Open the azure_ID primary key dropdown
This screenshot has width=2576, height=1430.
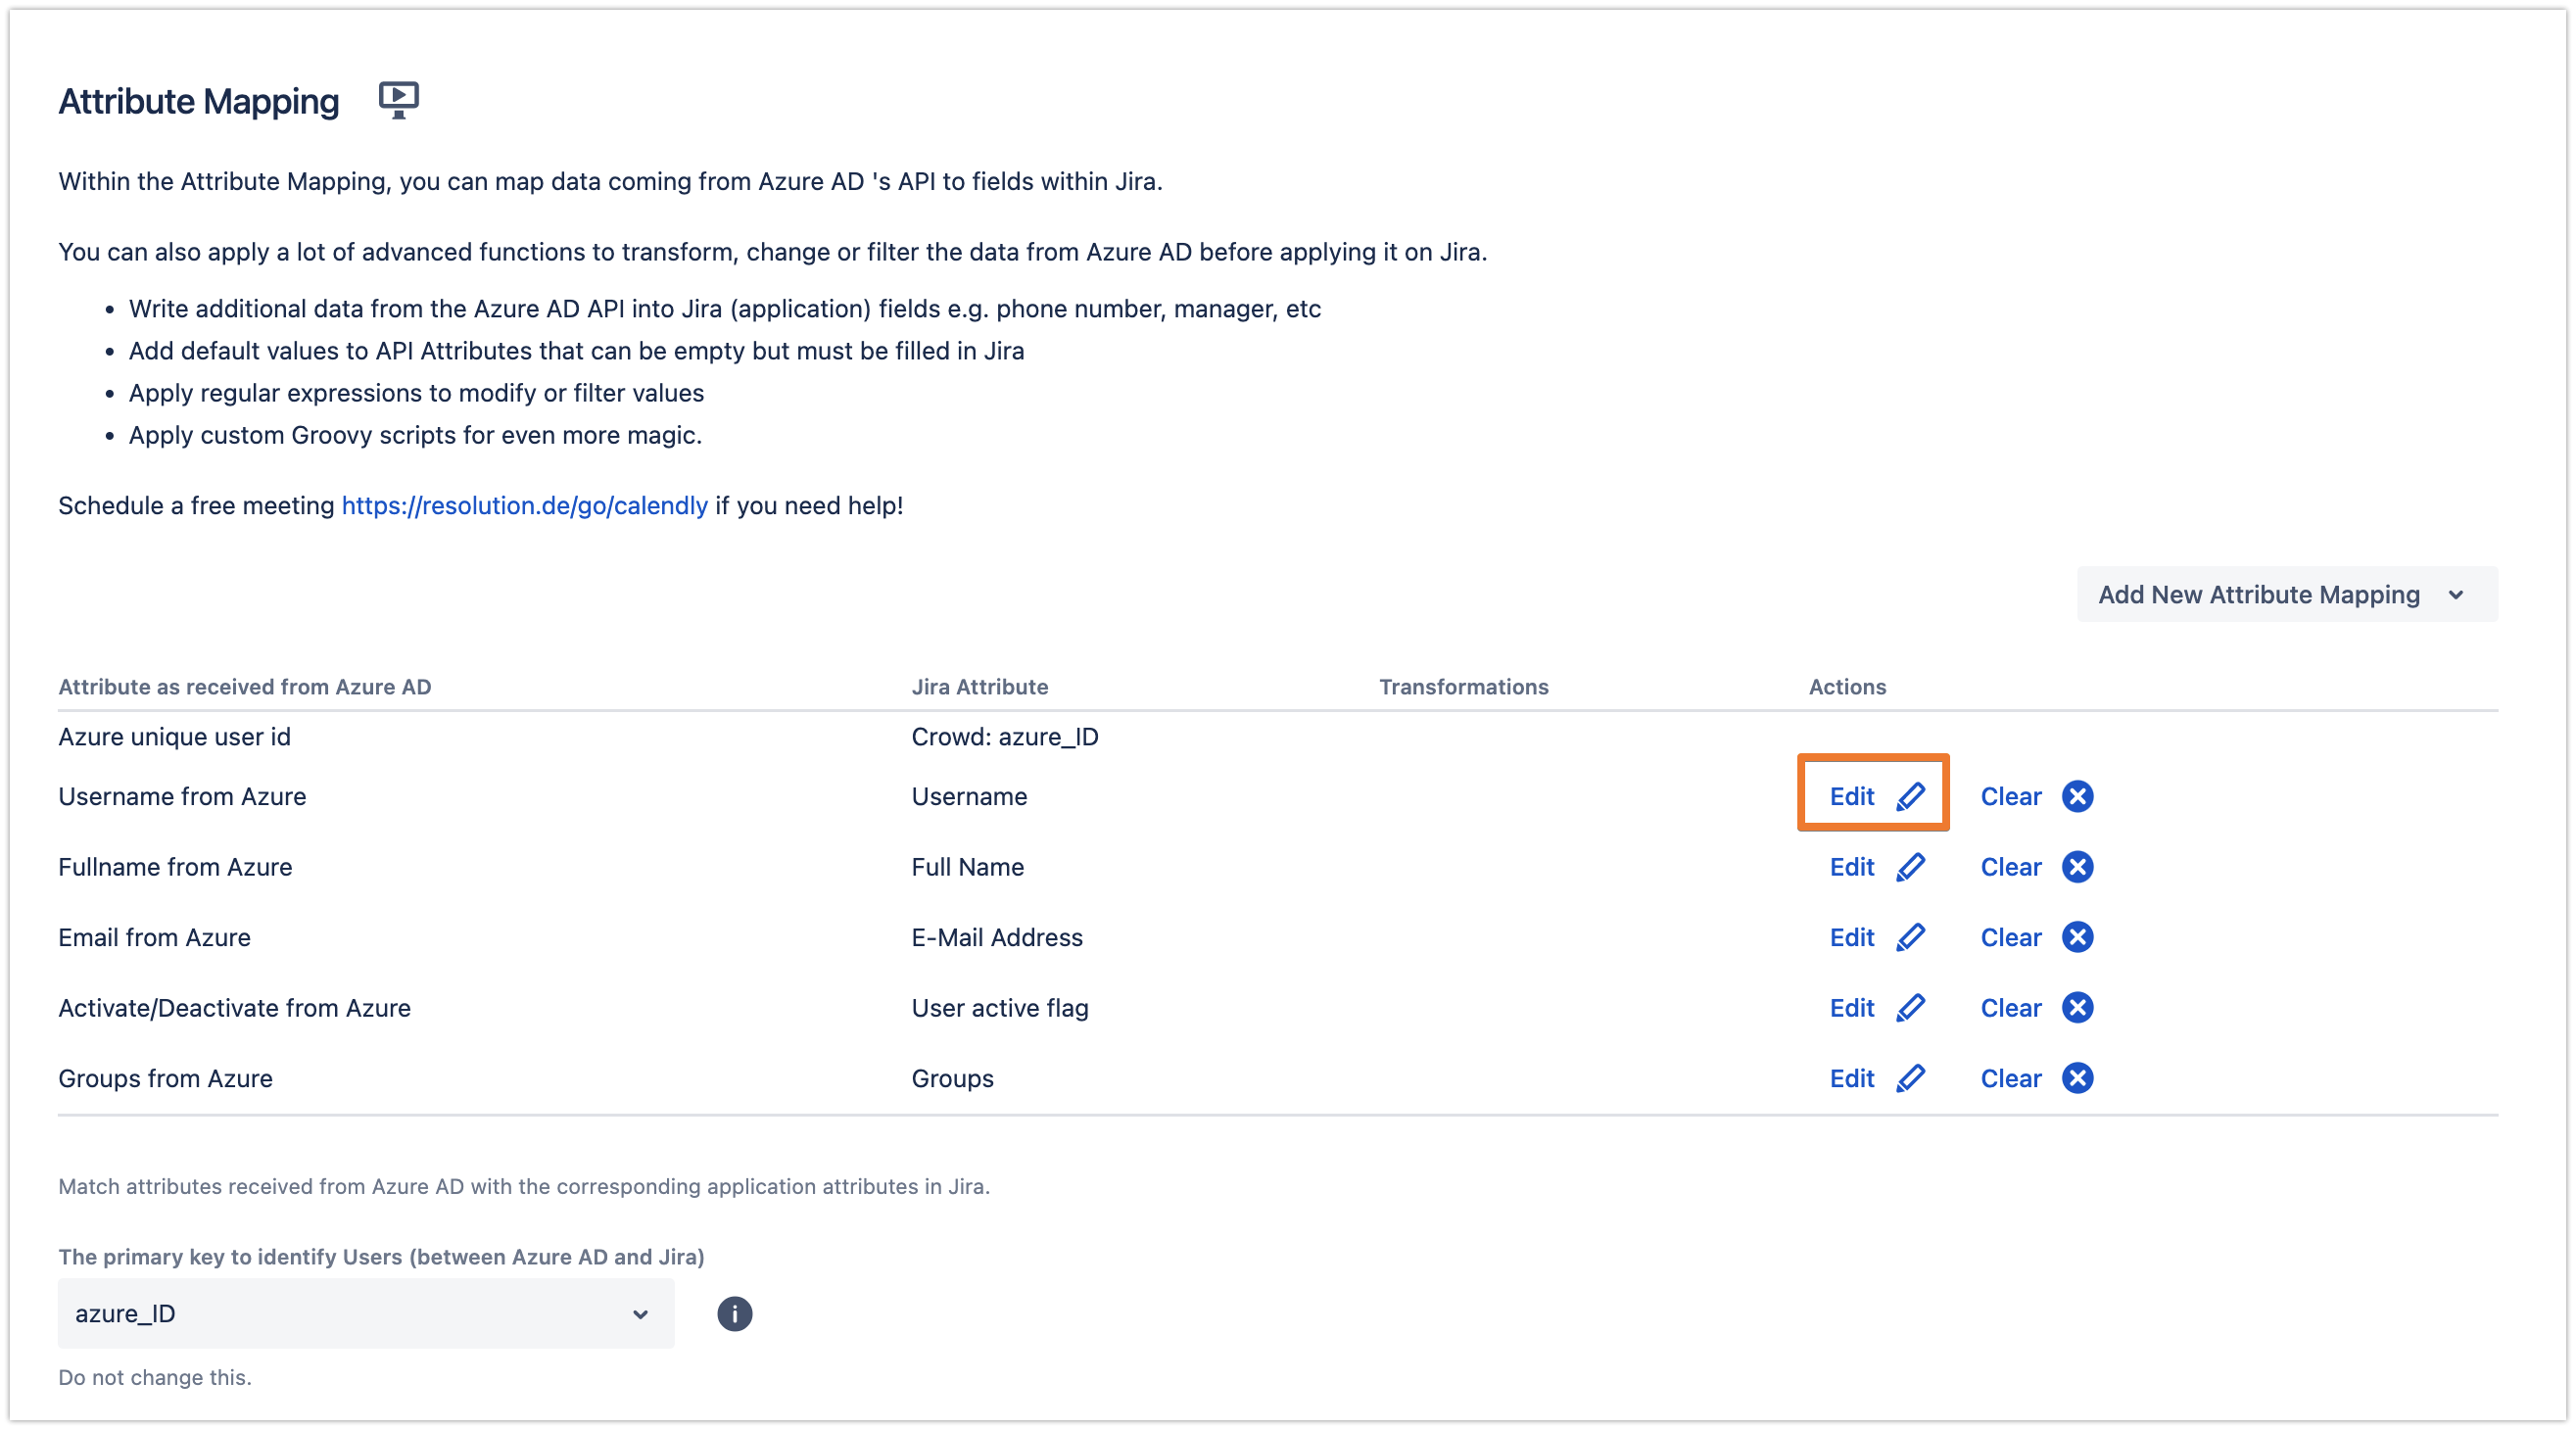coord(365,1314)
